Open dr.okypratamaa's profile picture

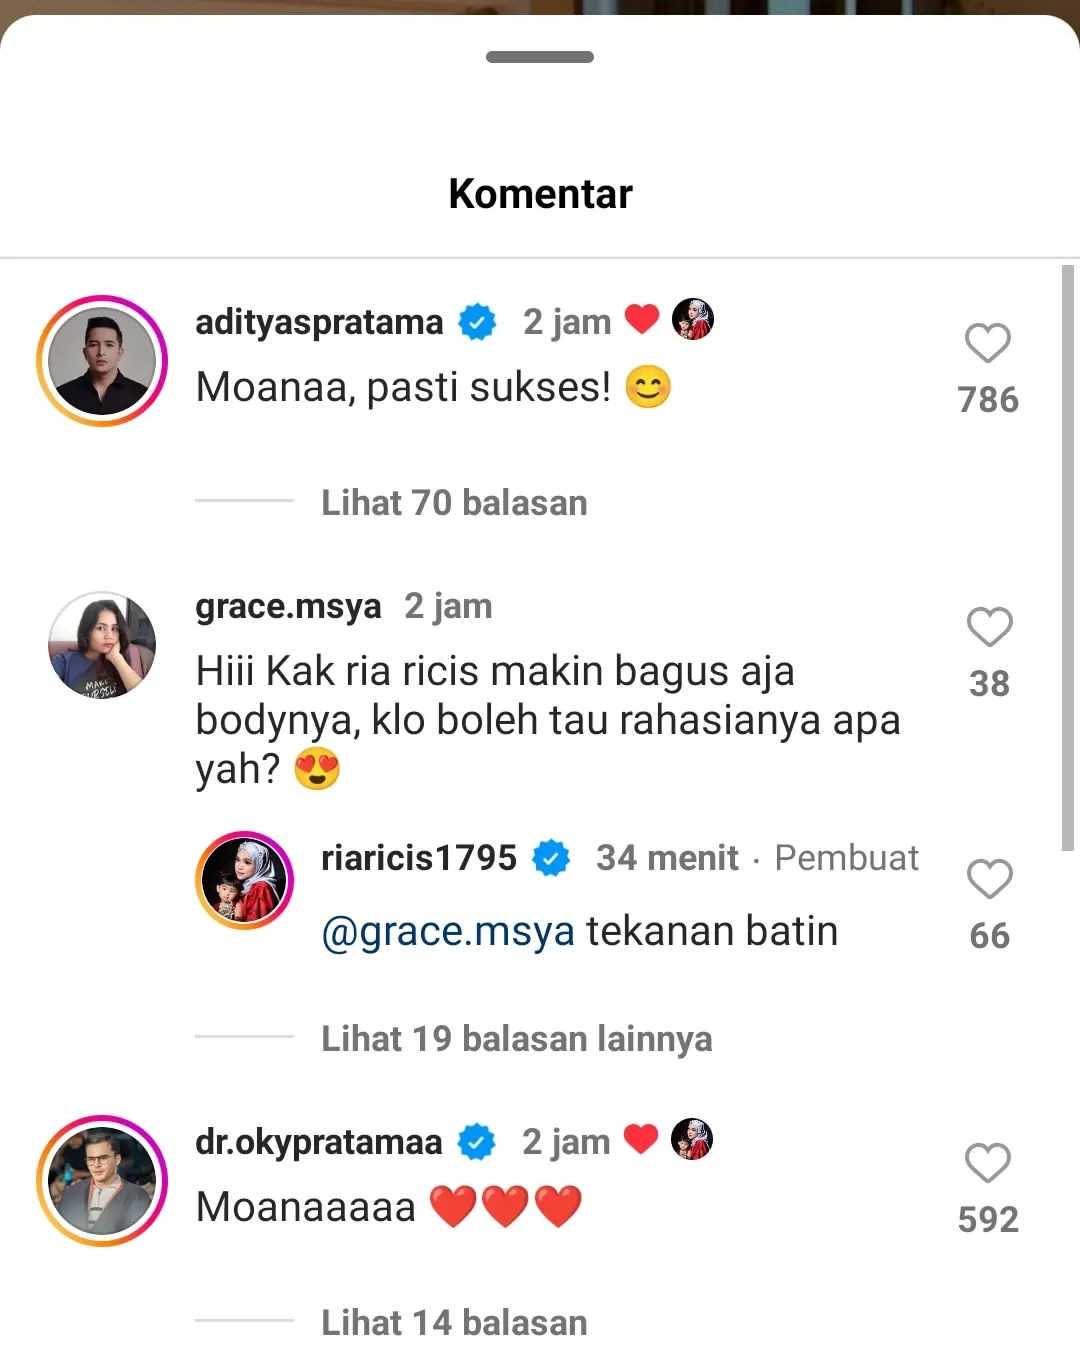tap(102, 1181)
